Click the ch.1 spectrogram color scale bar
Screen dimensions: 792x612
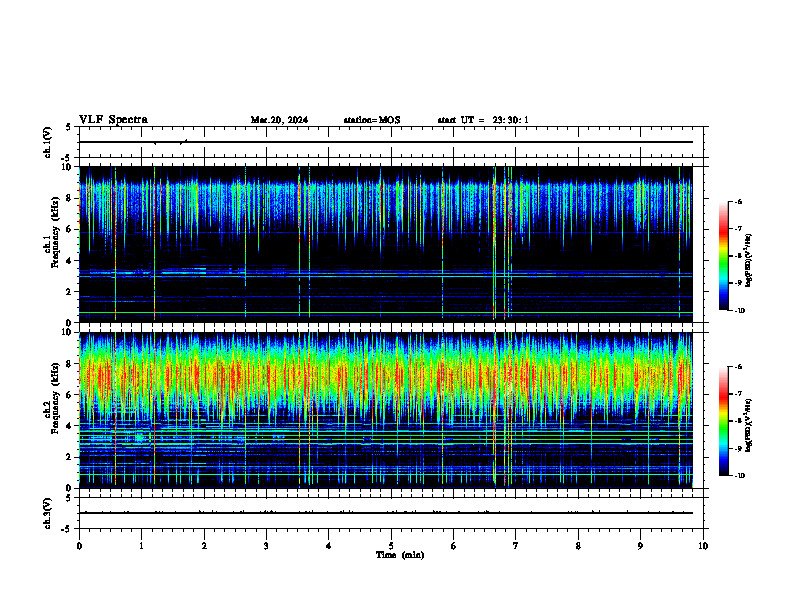(723, 256)
